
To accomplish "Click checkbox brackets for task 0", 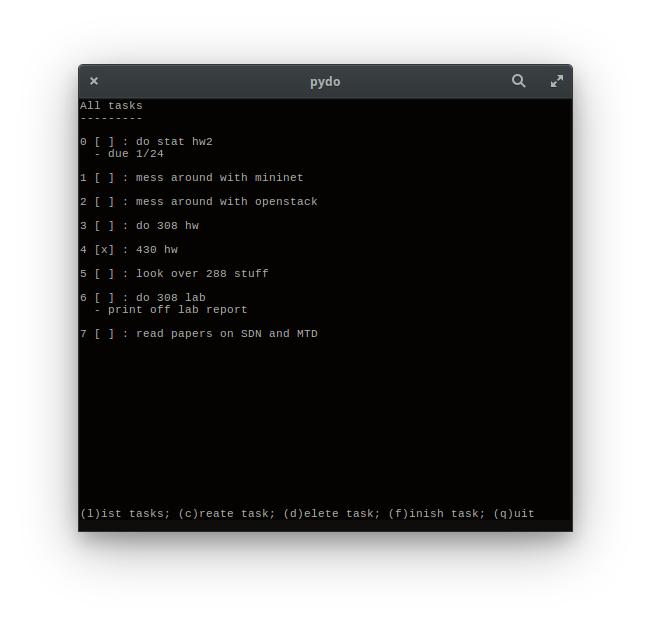I will 104,142.
